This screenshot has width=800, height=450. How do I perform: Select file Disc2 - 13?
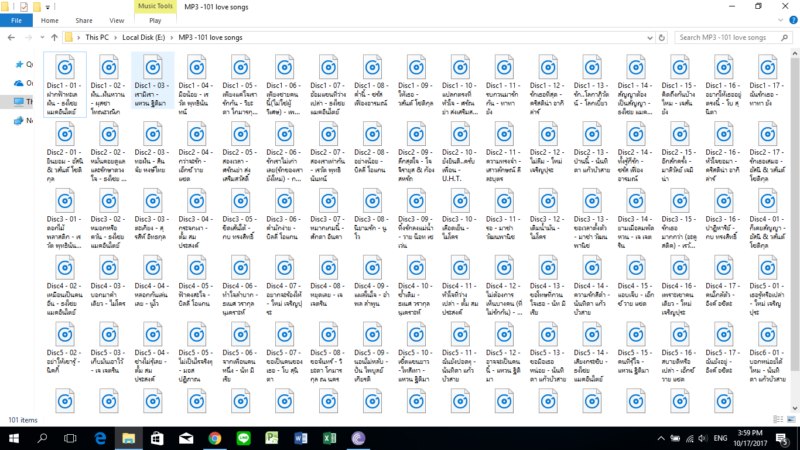[591, 147]
